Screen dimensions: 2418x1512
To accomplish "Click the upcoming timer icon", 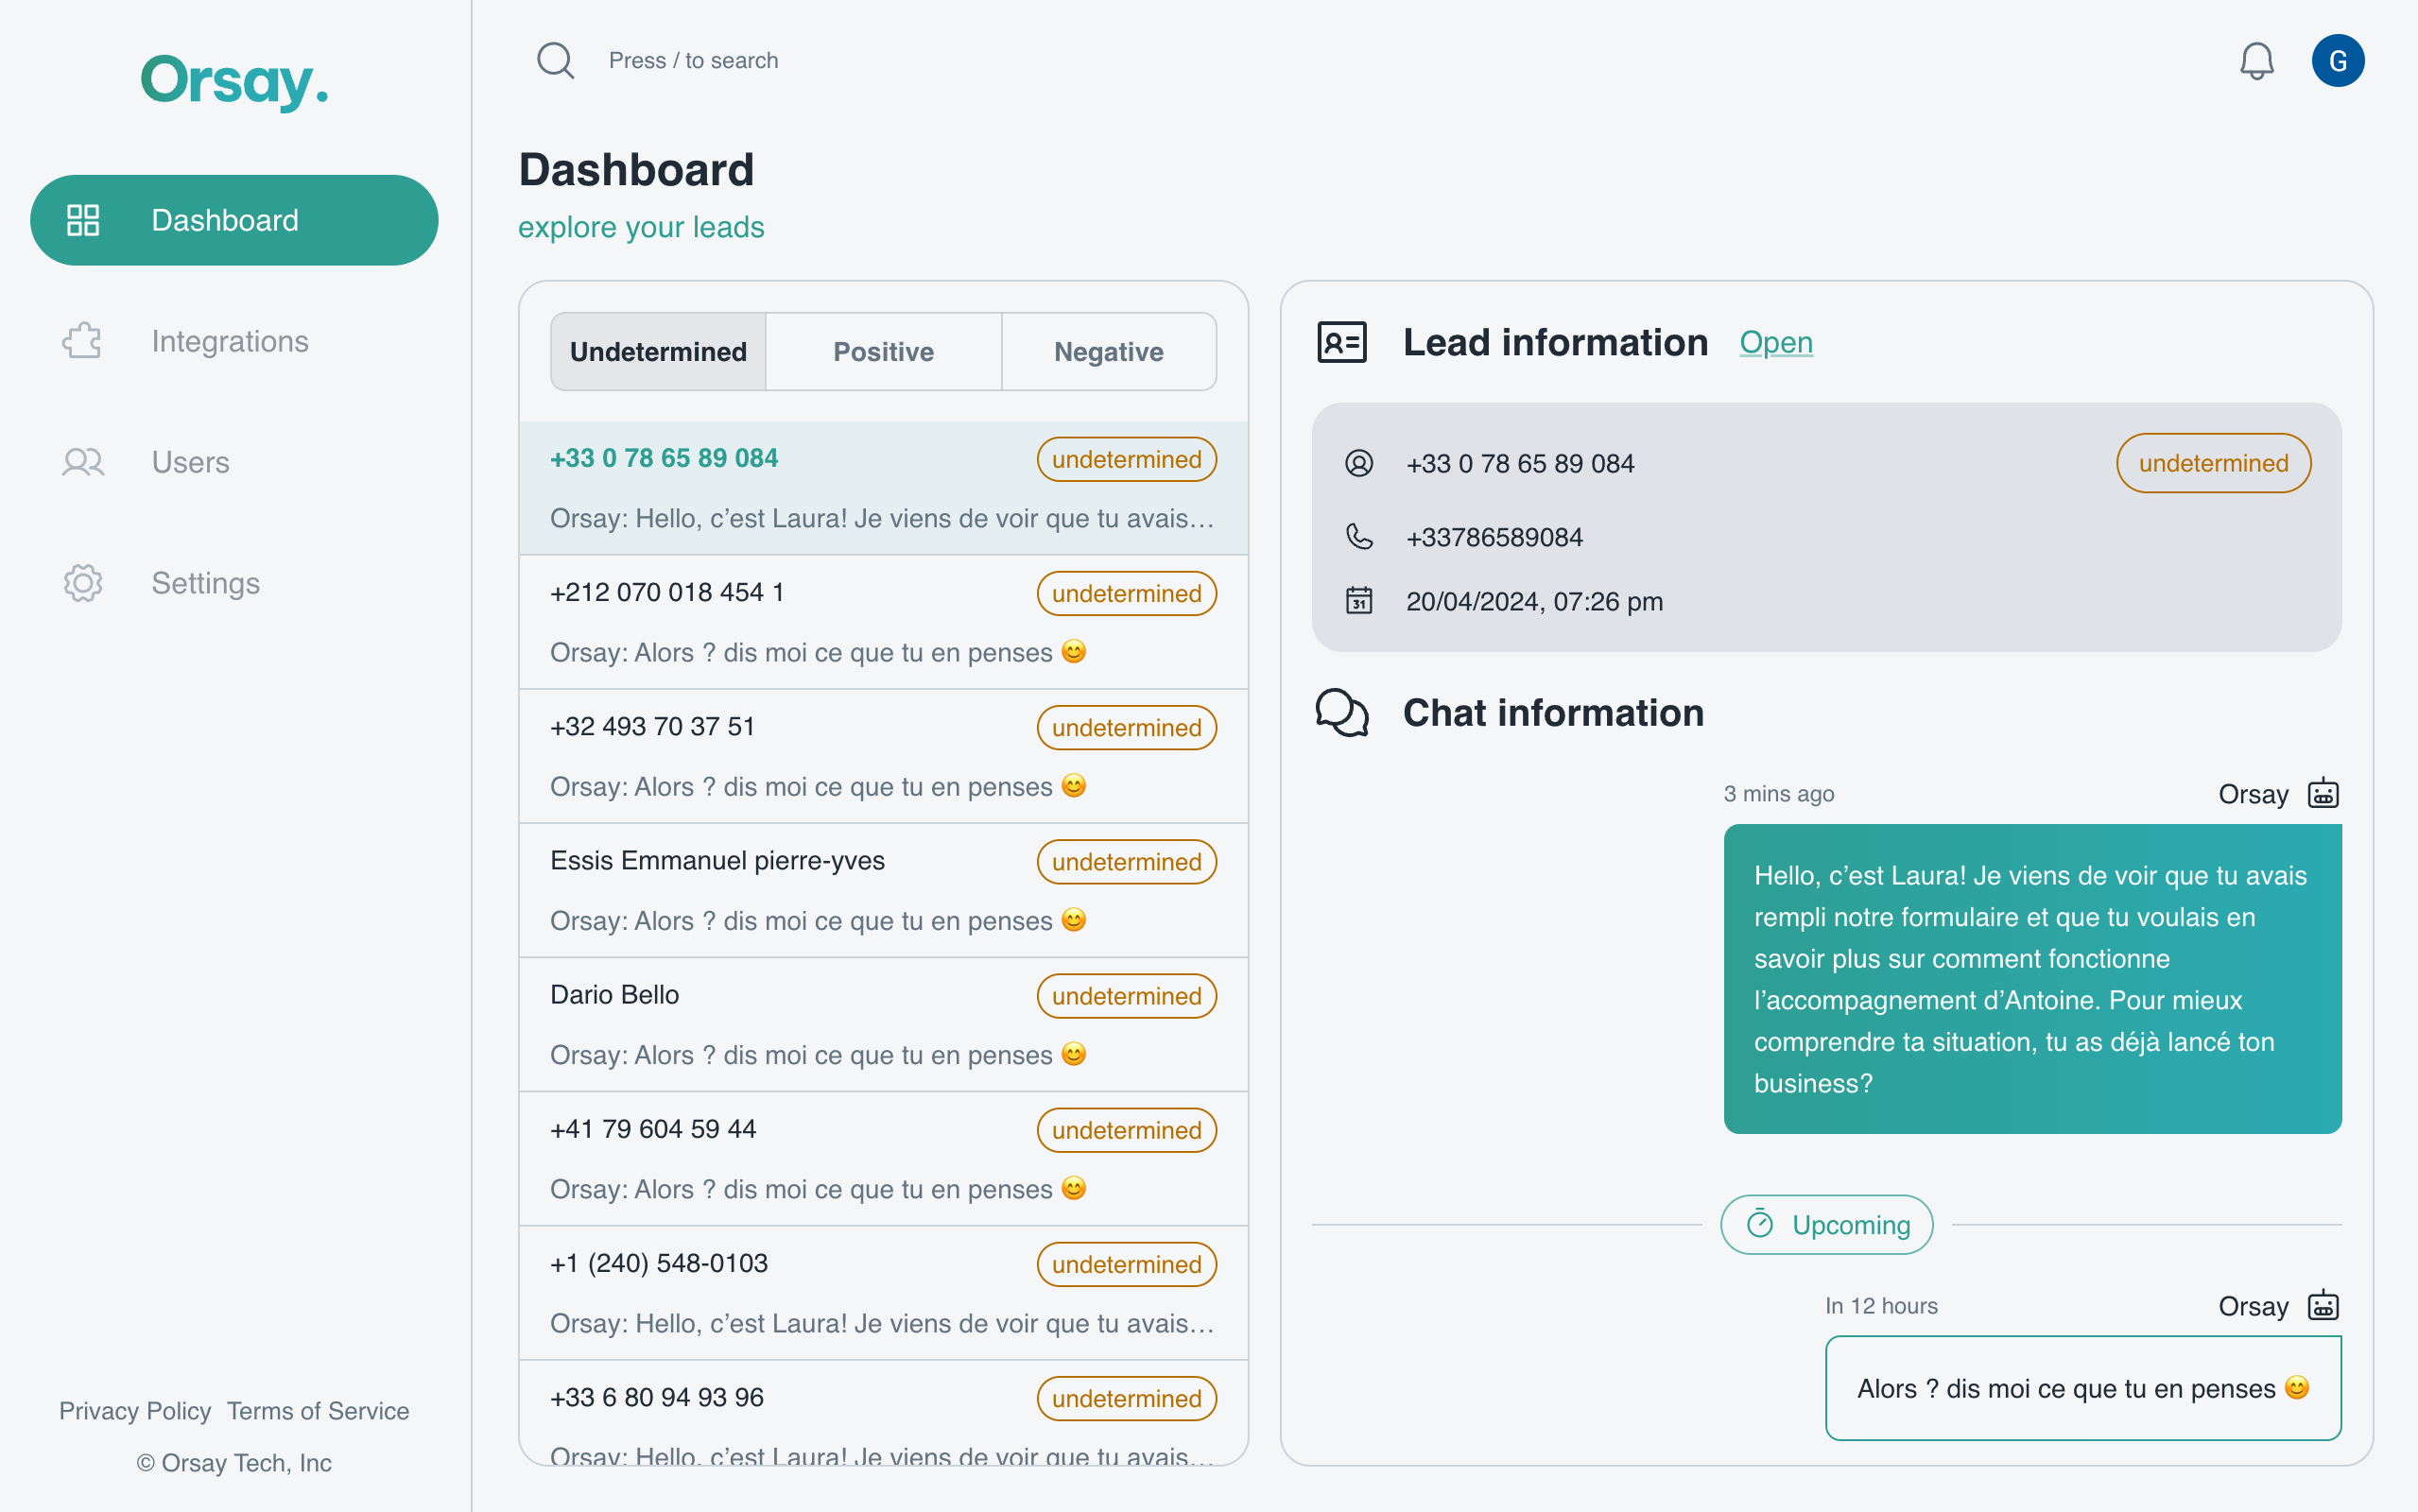I will 1761,1225.
